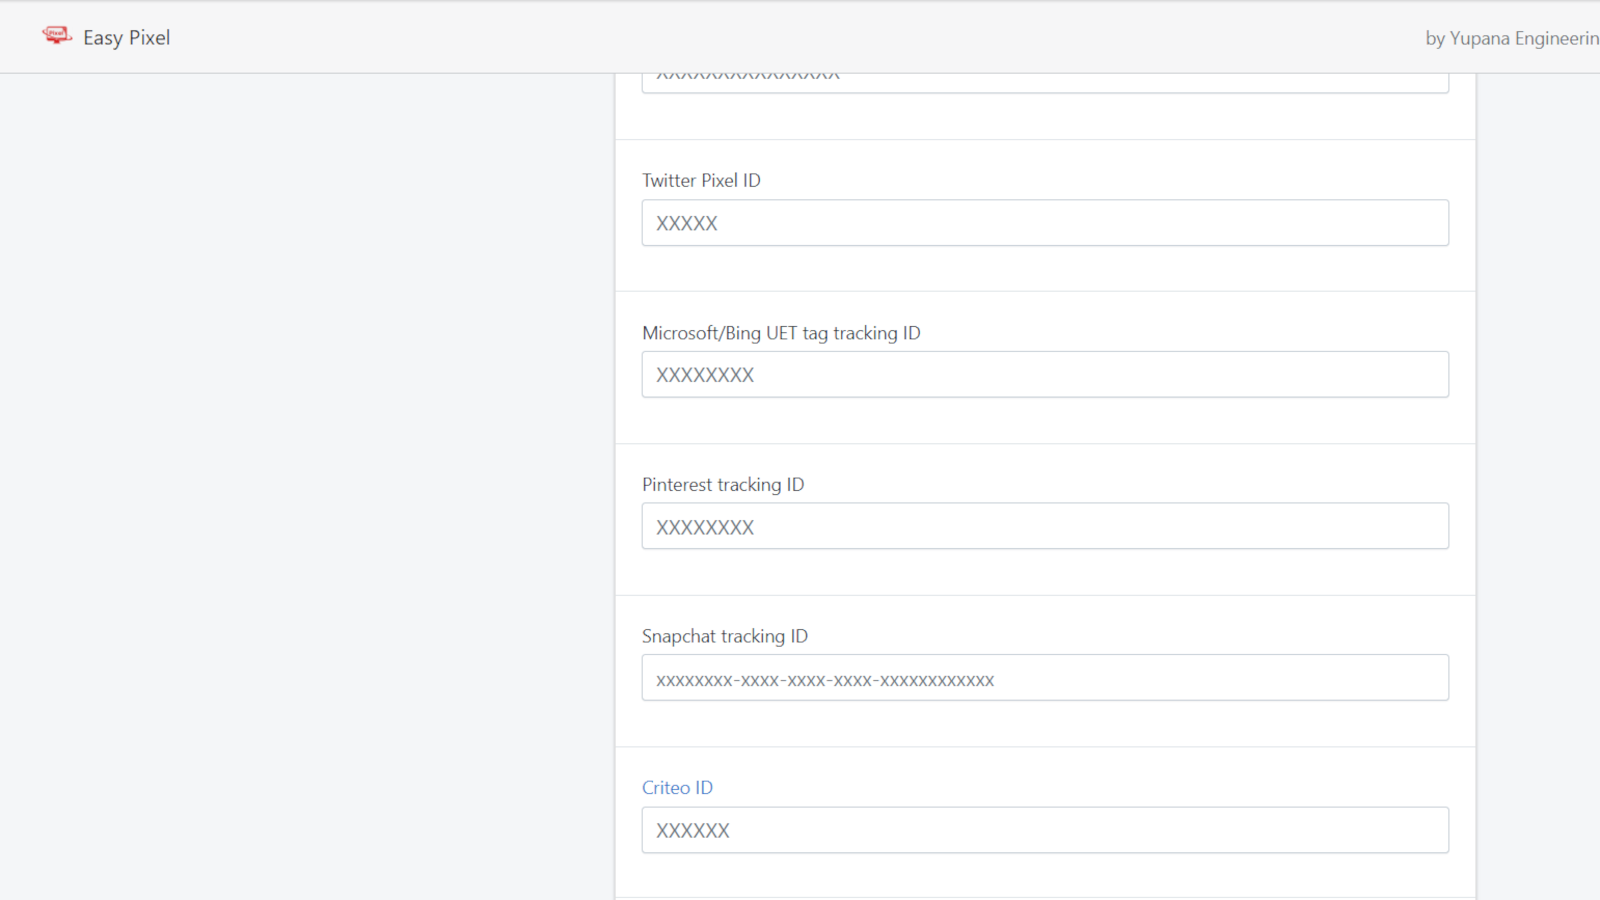The width and height of the screenshot is (1600, 900).
Task: Click the Snapchat tracking ID label
Action: pos(725,635)
